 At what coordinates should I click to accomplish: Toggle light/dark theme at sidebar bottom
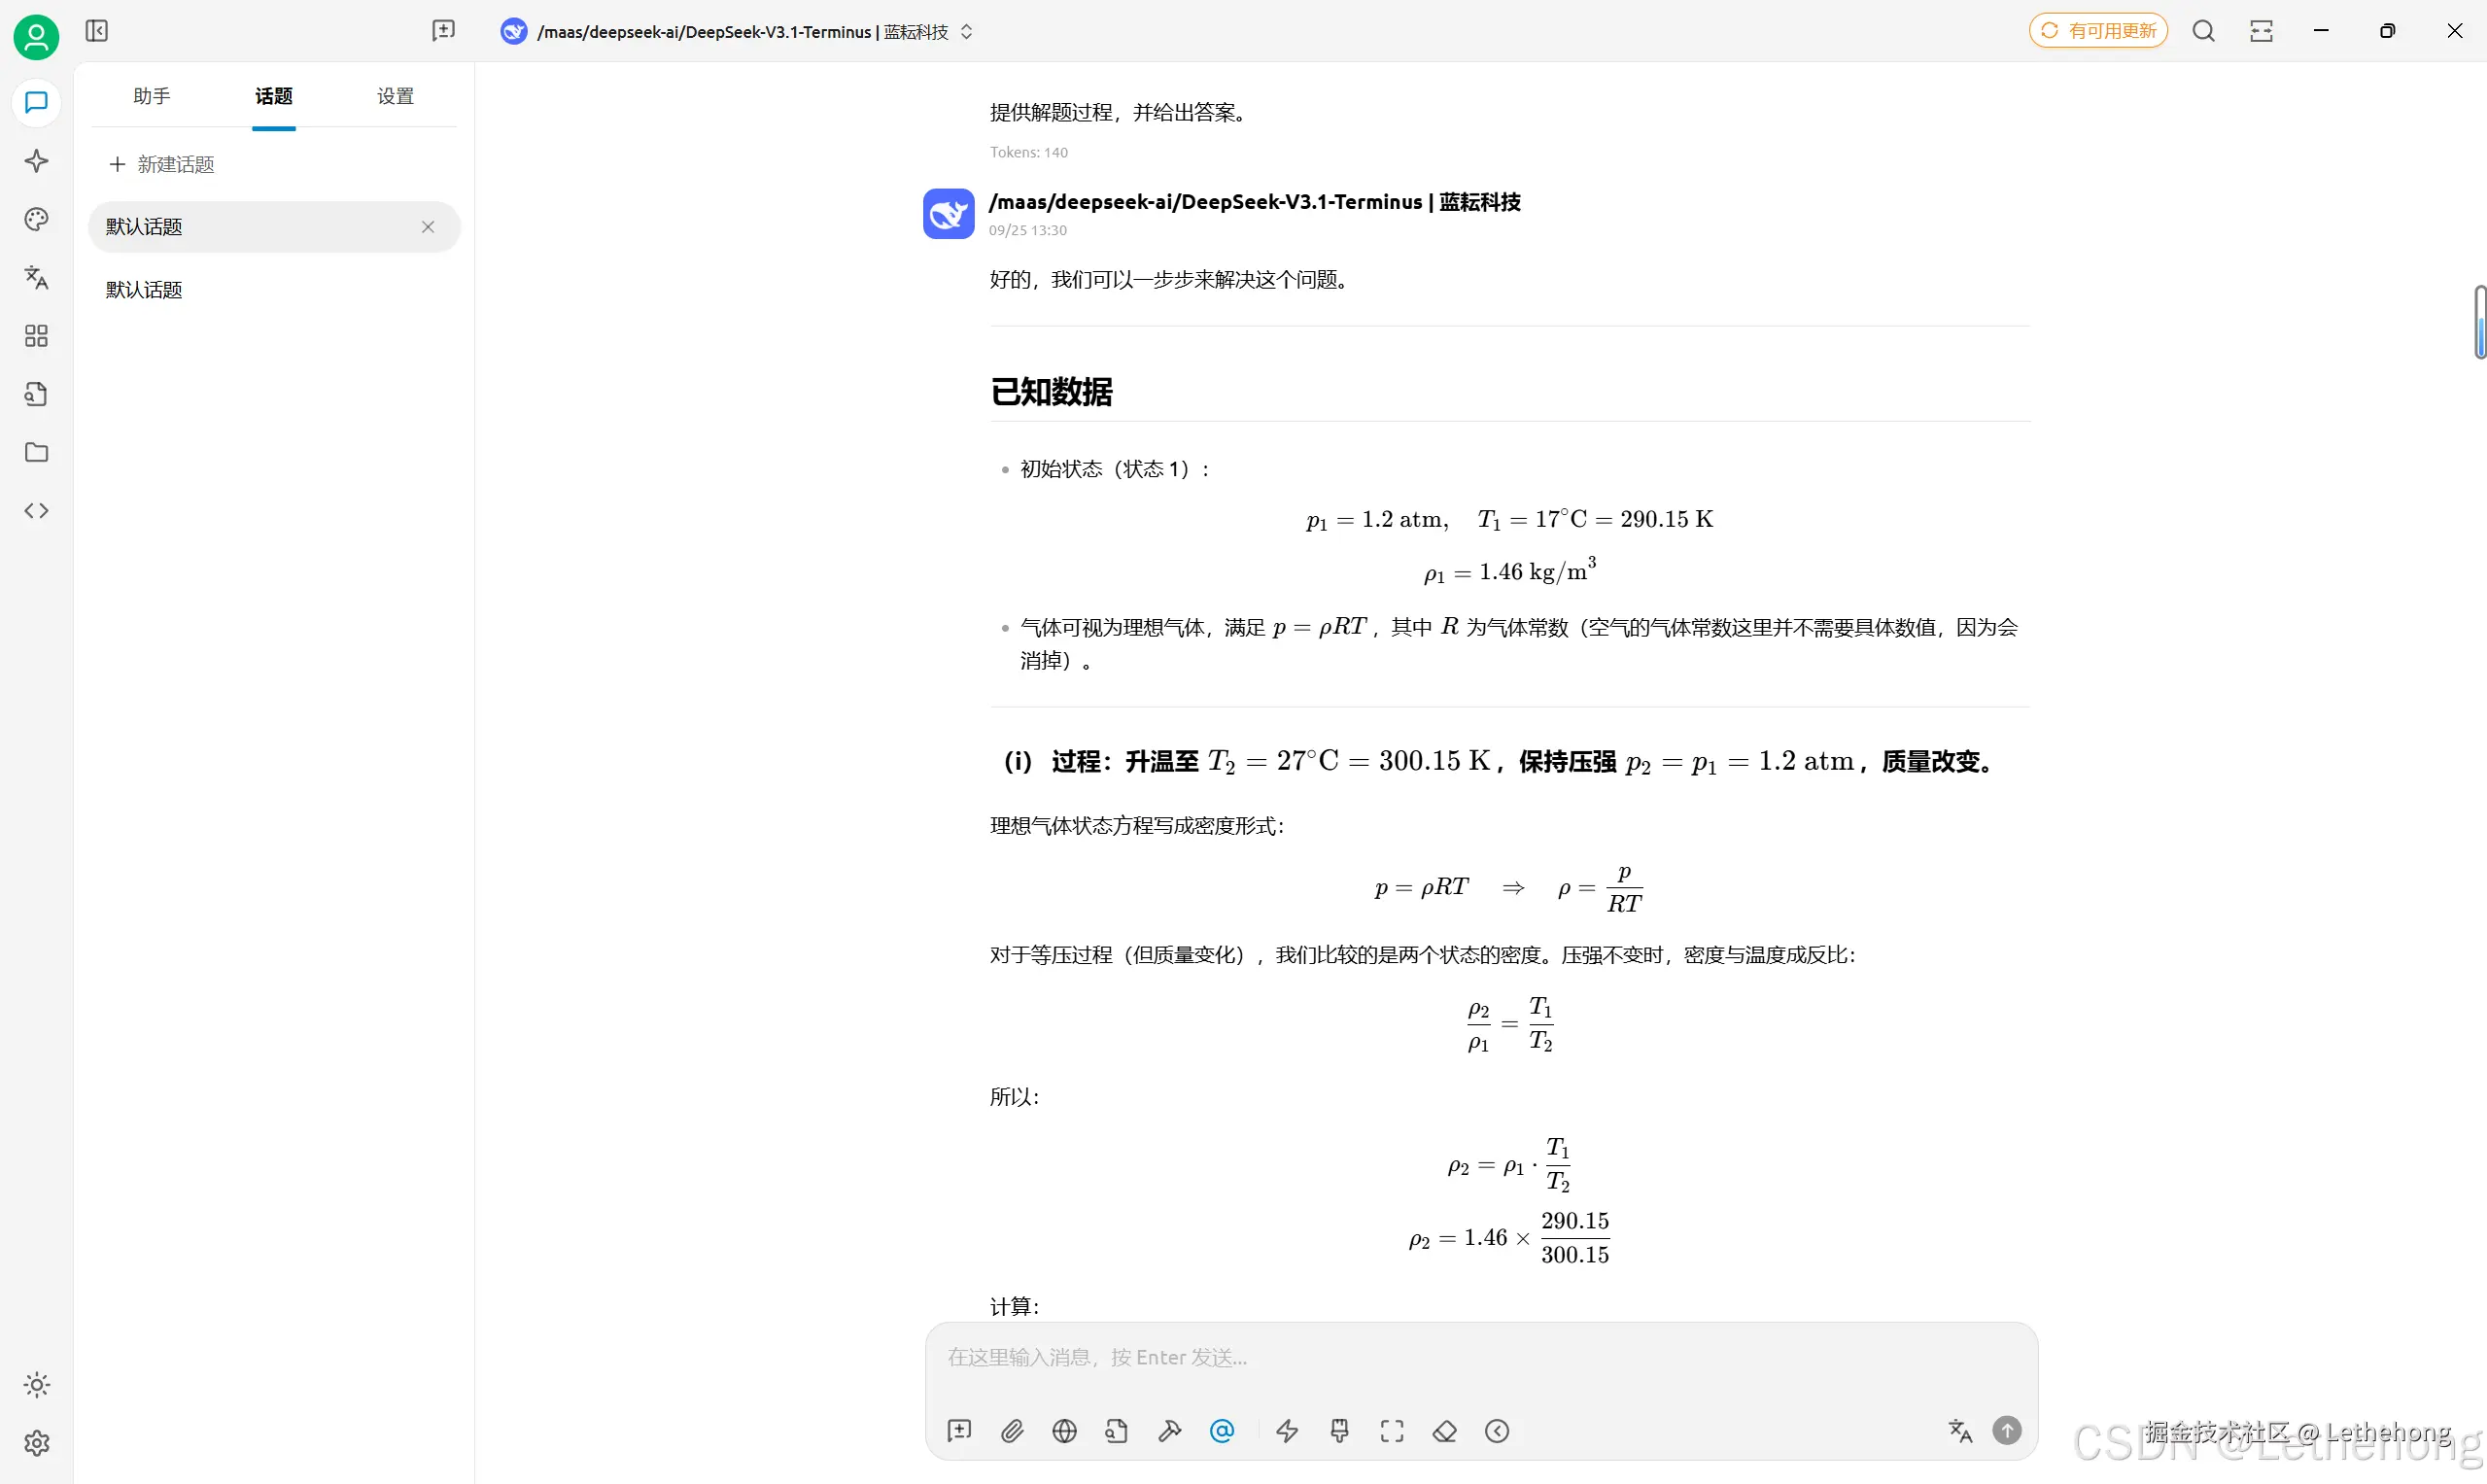coord(36,1385)
